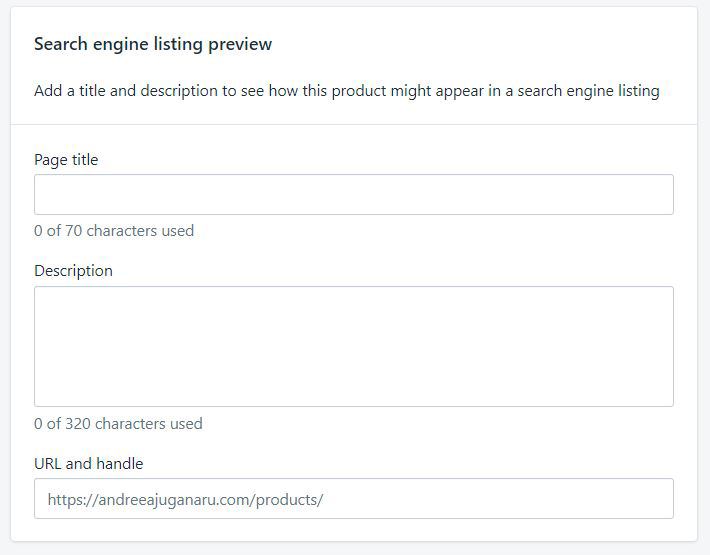Select the "Description" field label

coord(73,271)
